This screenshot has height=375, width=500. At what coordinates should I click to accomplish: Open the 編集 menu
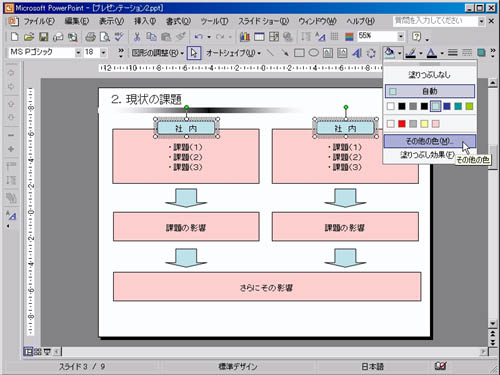[x=77, y=21]
